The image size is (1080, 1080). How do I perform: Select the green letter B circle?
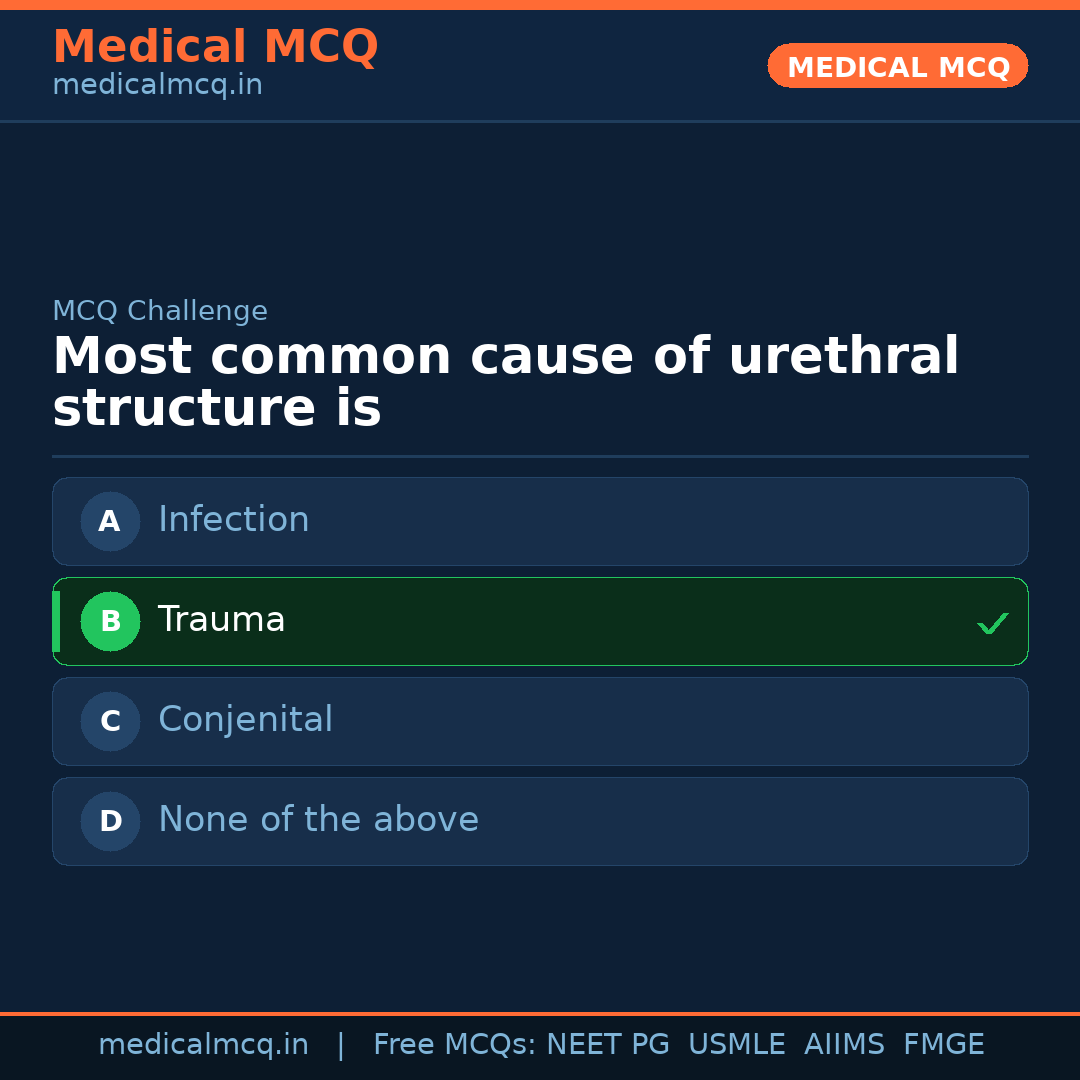(x=110, y=621)
